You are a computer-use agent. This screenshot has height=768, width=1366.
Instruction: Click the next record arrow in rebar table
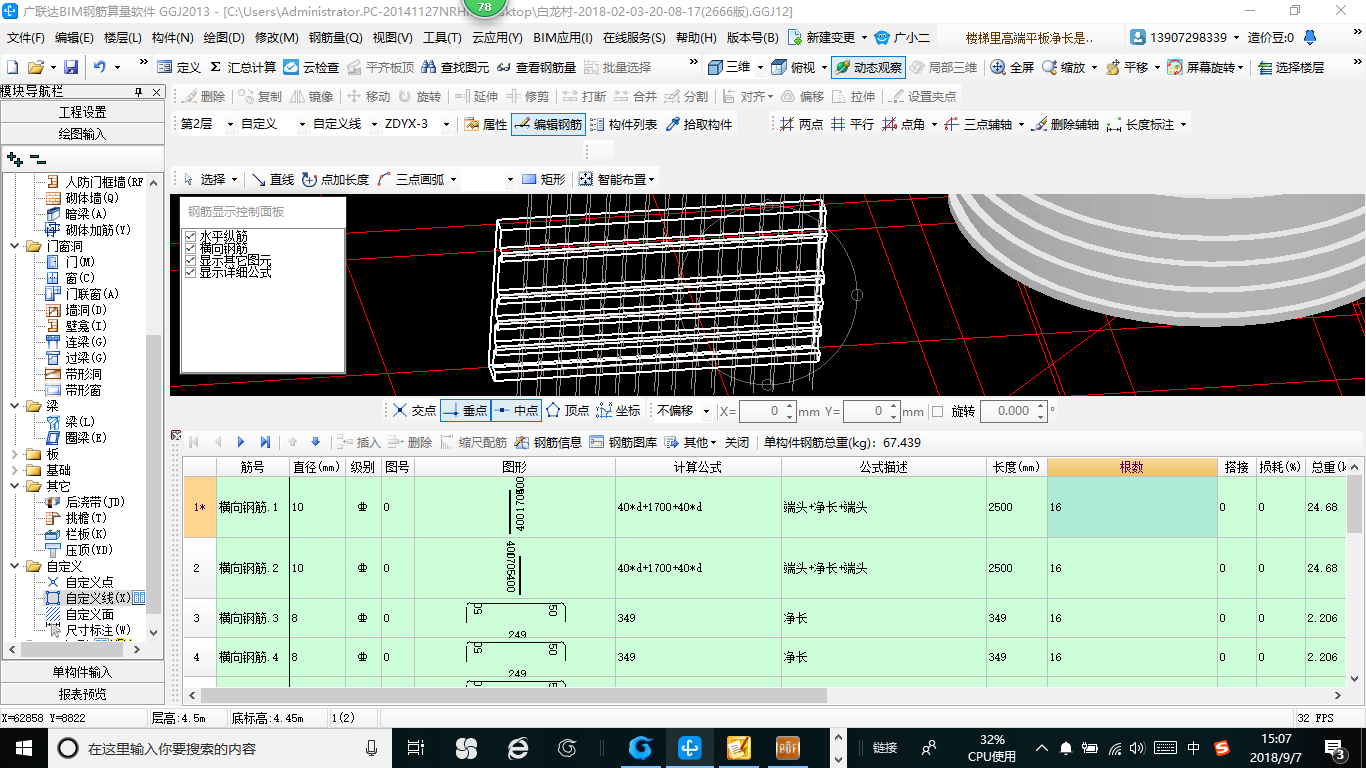[241, 442]
